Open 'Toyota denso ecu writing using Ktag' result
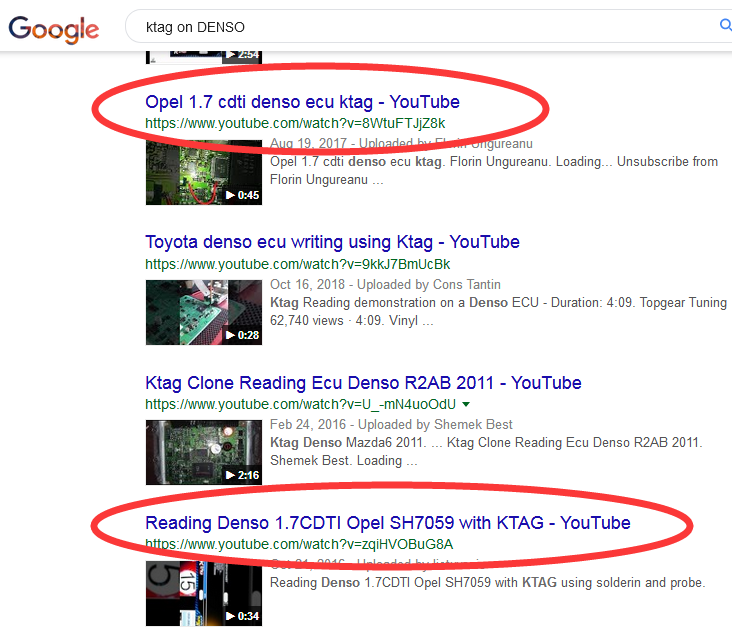Screen dimensions: 732x640 (332, 242)
